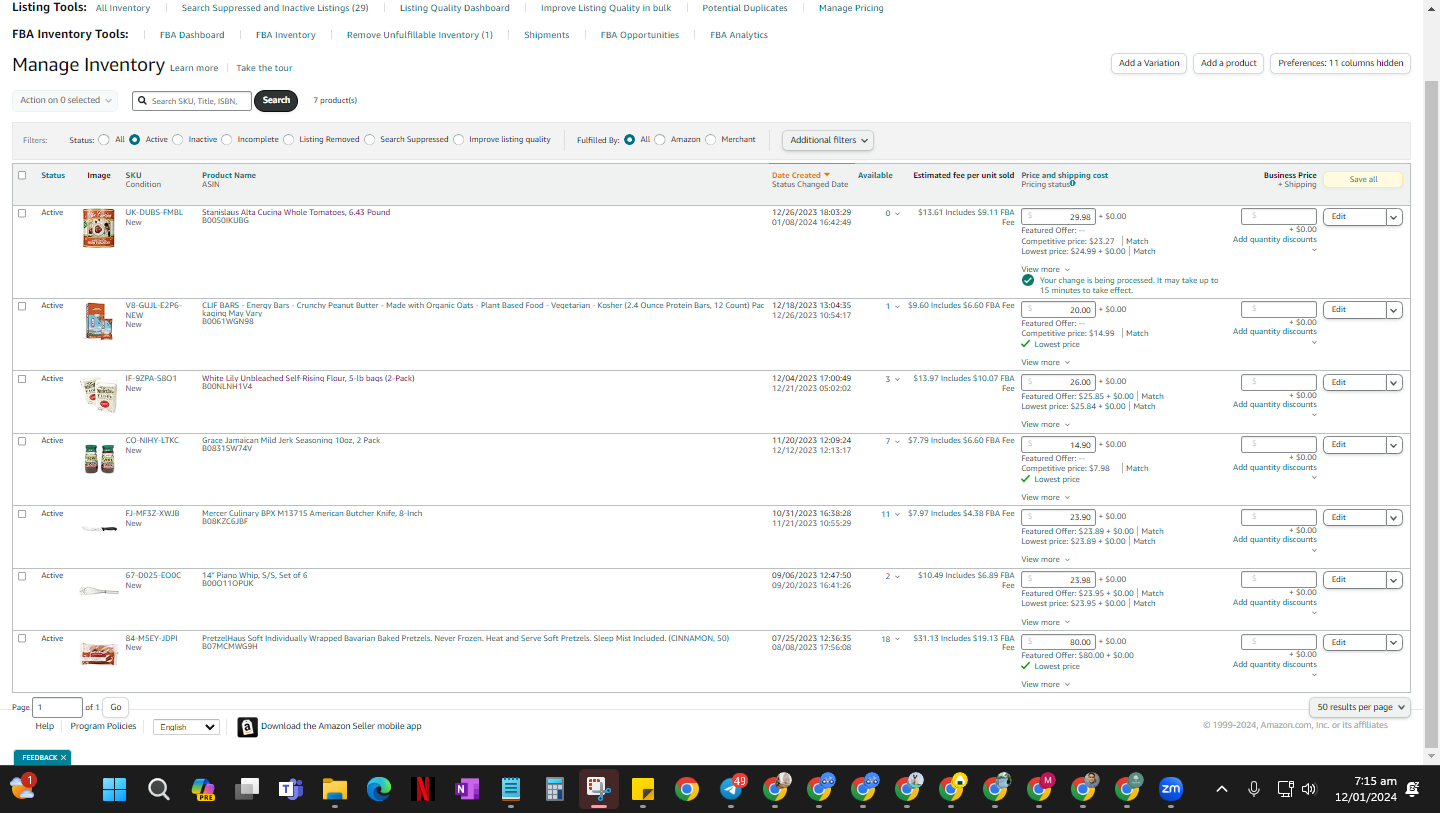Open the English language selector
Image resolution: width=1440 pixels, height=813 pixels.
(x=187, y=727)
